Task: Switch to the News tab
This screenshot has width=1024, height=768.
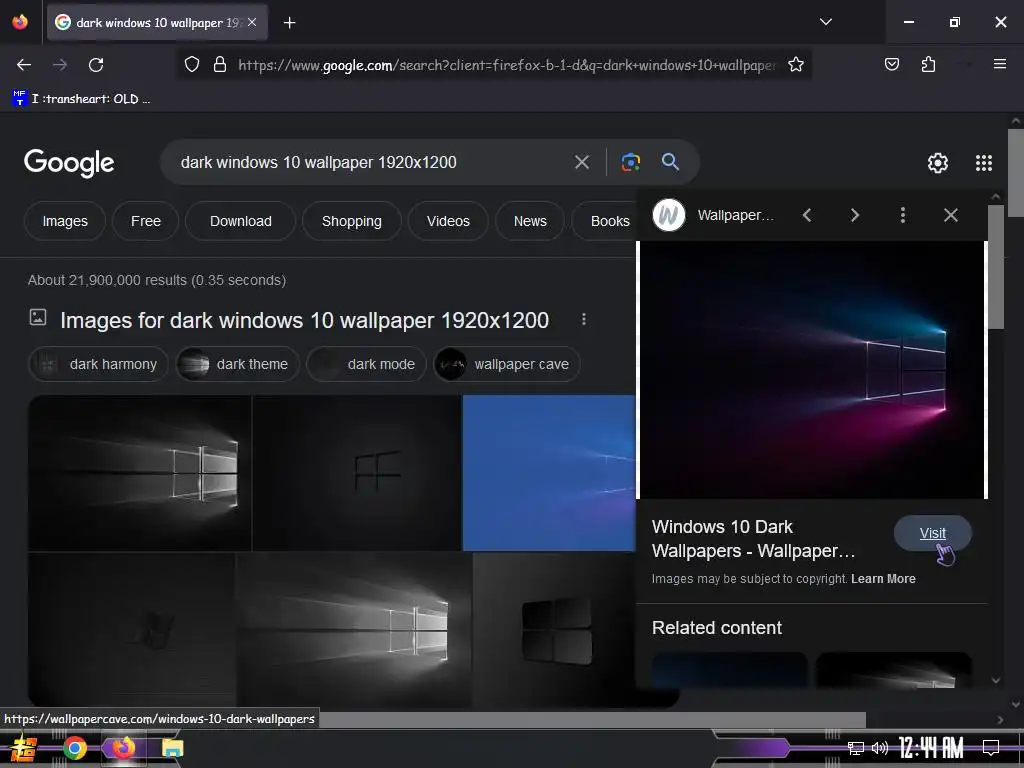Action: click(530, 221)
